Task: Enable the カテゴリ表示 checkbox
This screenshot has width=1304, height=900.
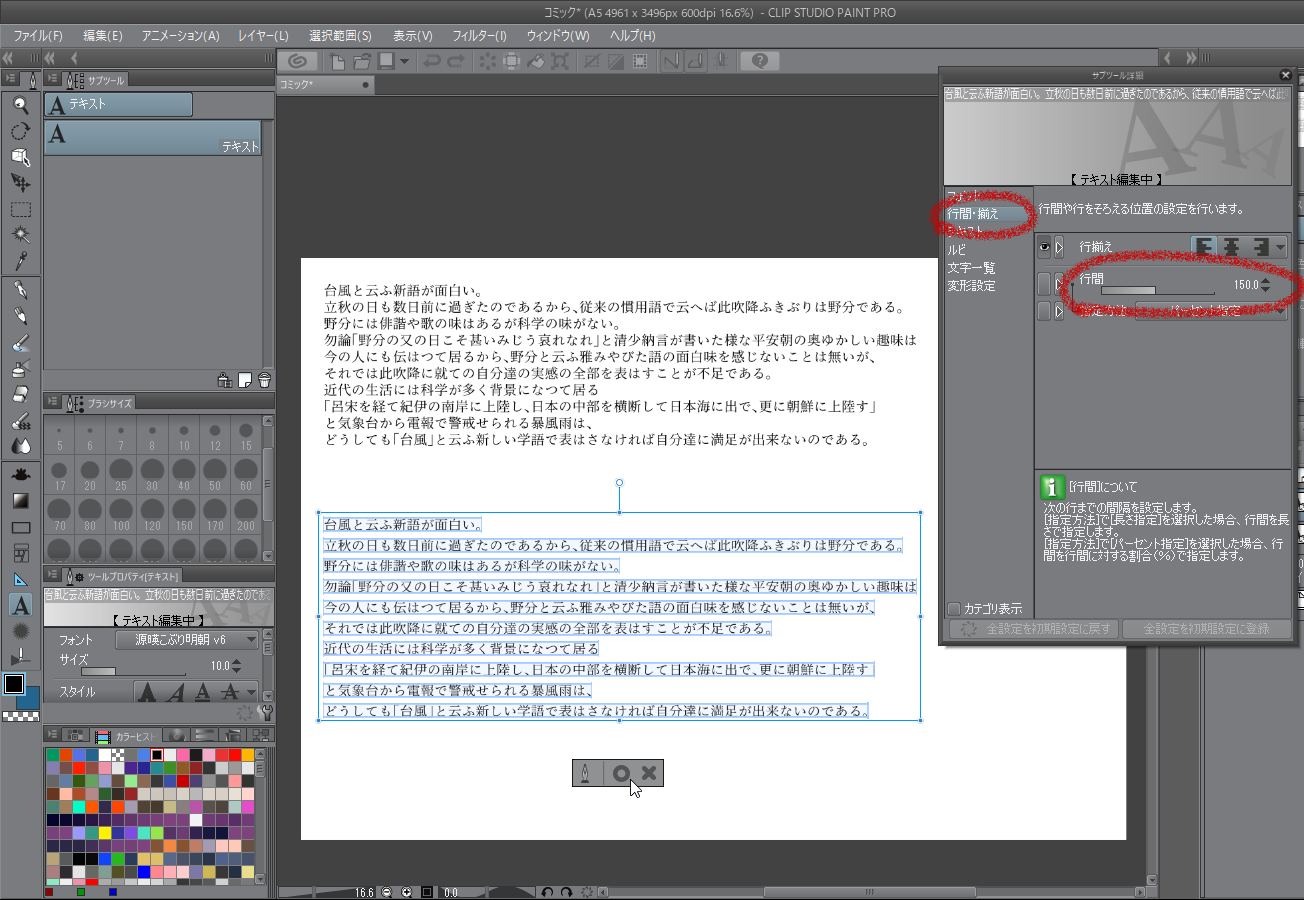Action: 954,608
